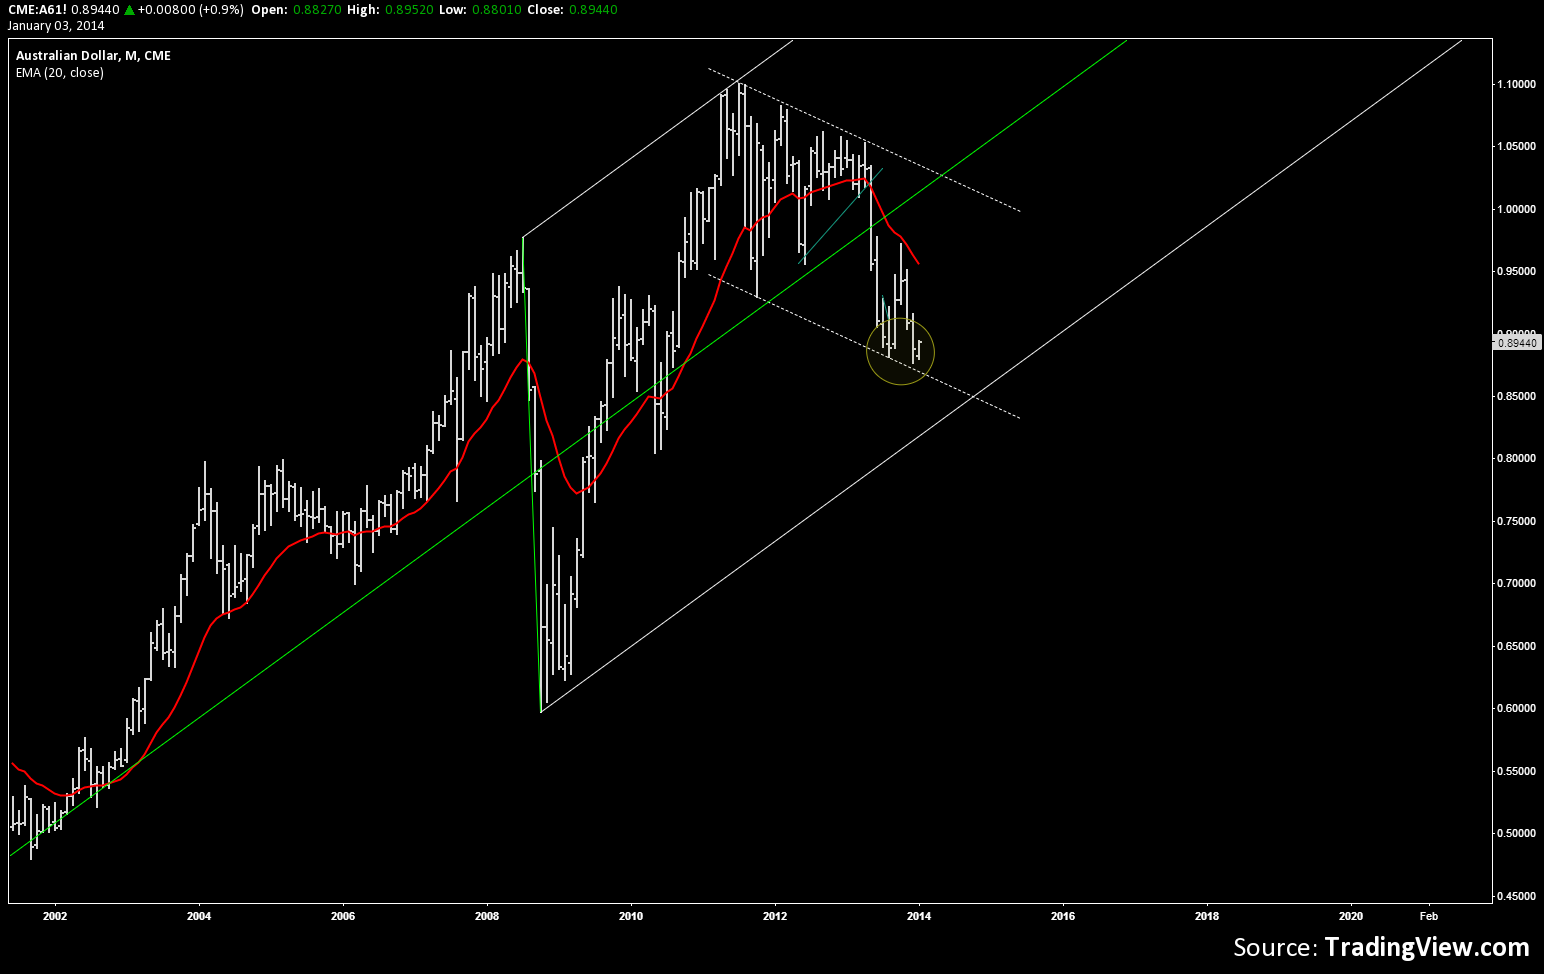Viewport: 1544px width, 974px height.
Task: Click the 1.05000 price axis label
Action: (1516, 146)
